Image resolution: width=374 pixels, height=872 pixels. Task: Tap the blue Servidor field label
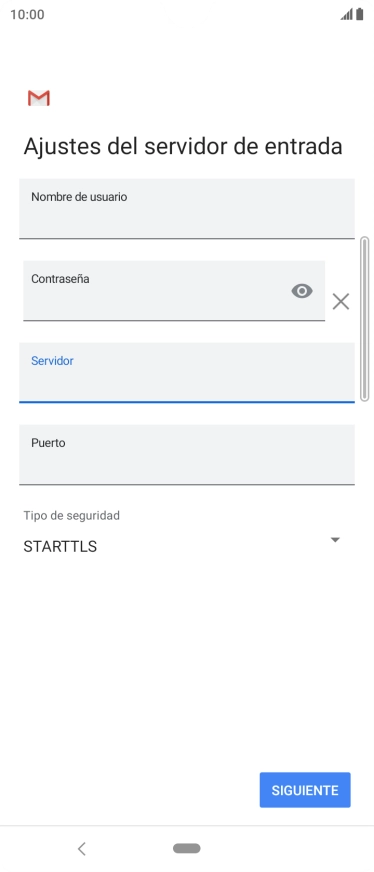[x=52, y=361]
